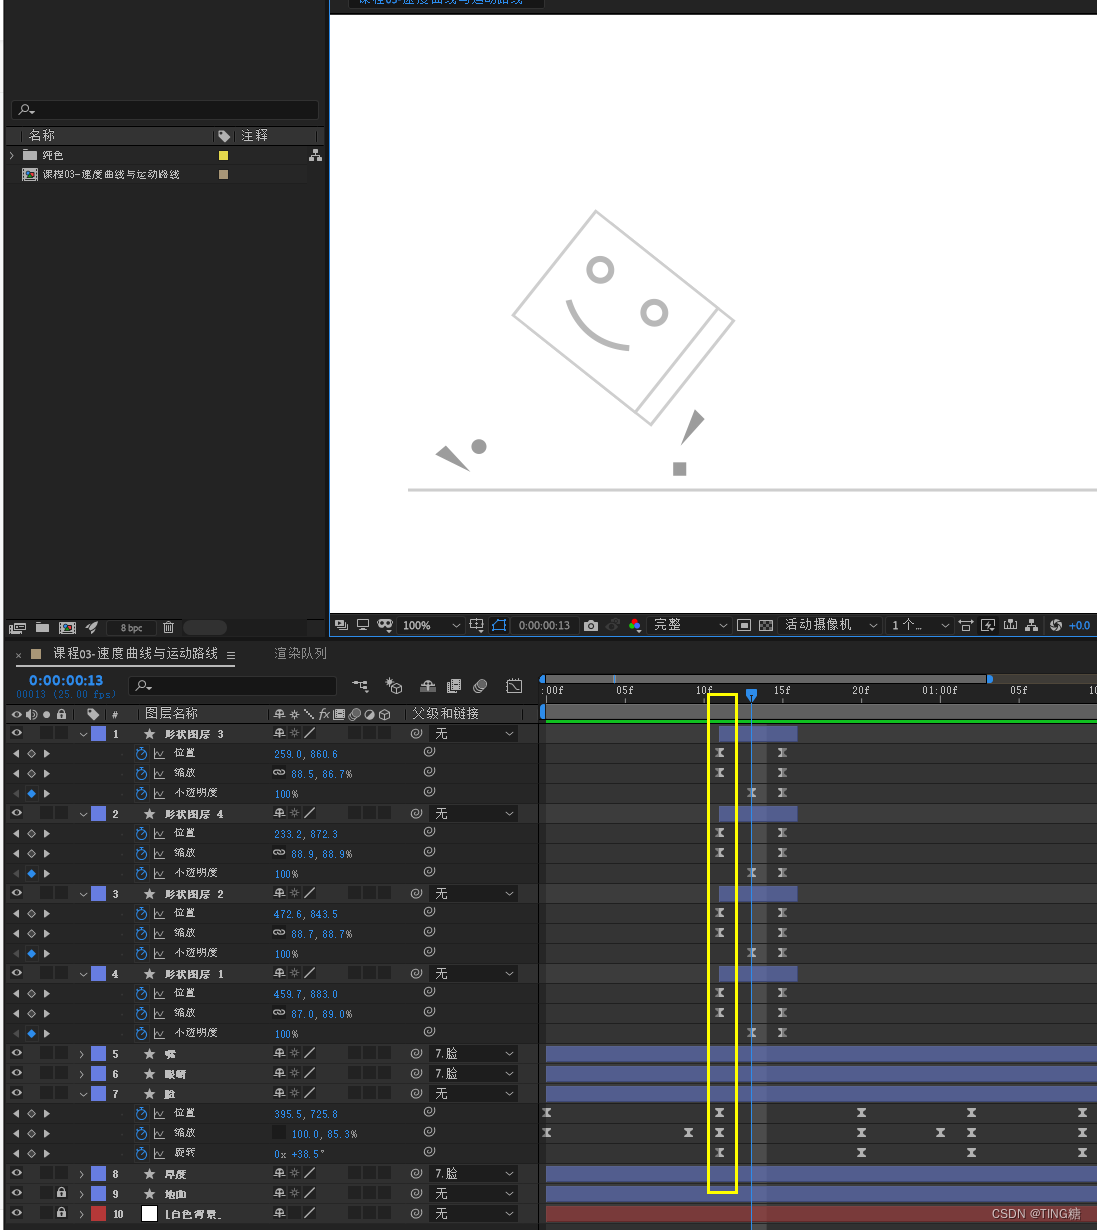Toggle visibility of layer 7
Image resolution: width=1097 pixels, height=1230 pixels.
click(x=16, y=1093)
